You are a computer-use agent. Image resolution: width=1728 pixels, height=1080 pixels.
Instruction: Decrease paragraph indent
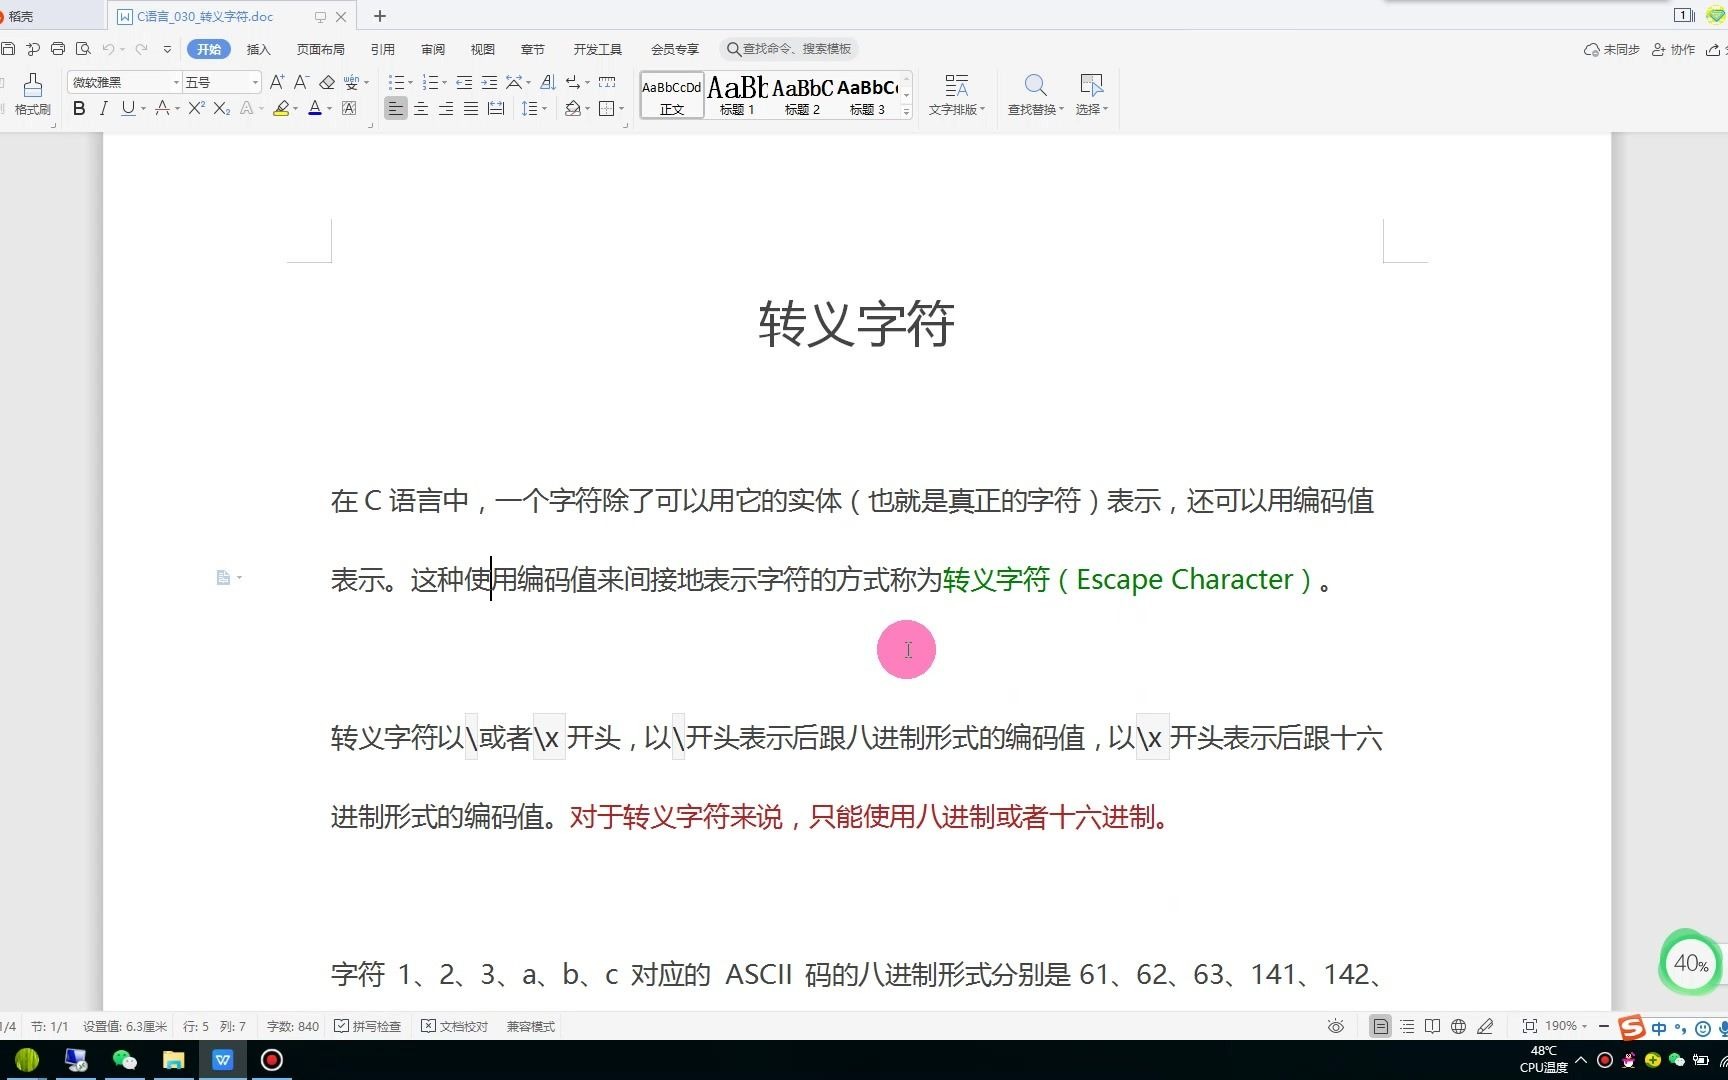click(464, 82)
